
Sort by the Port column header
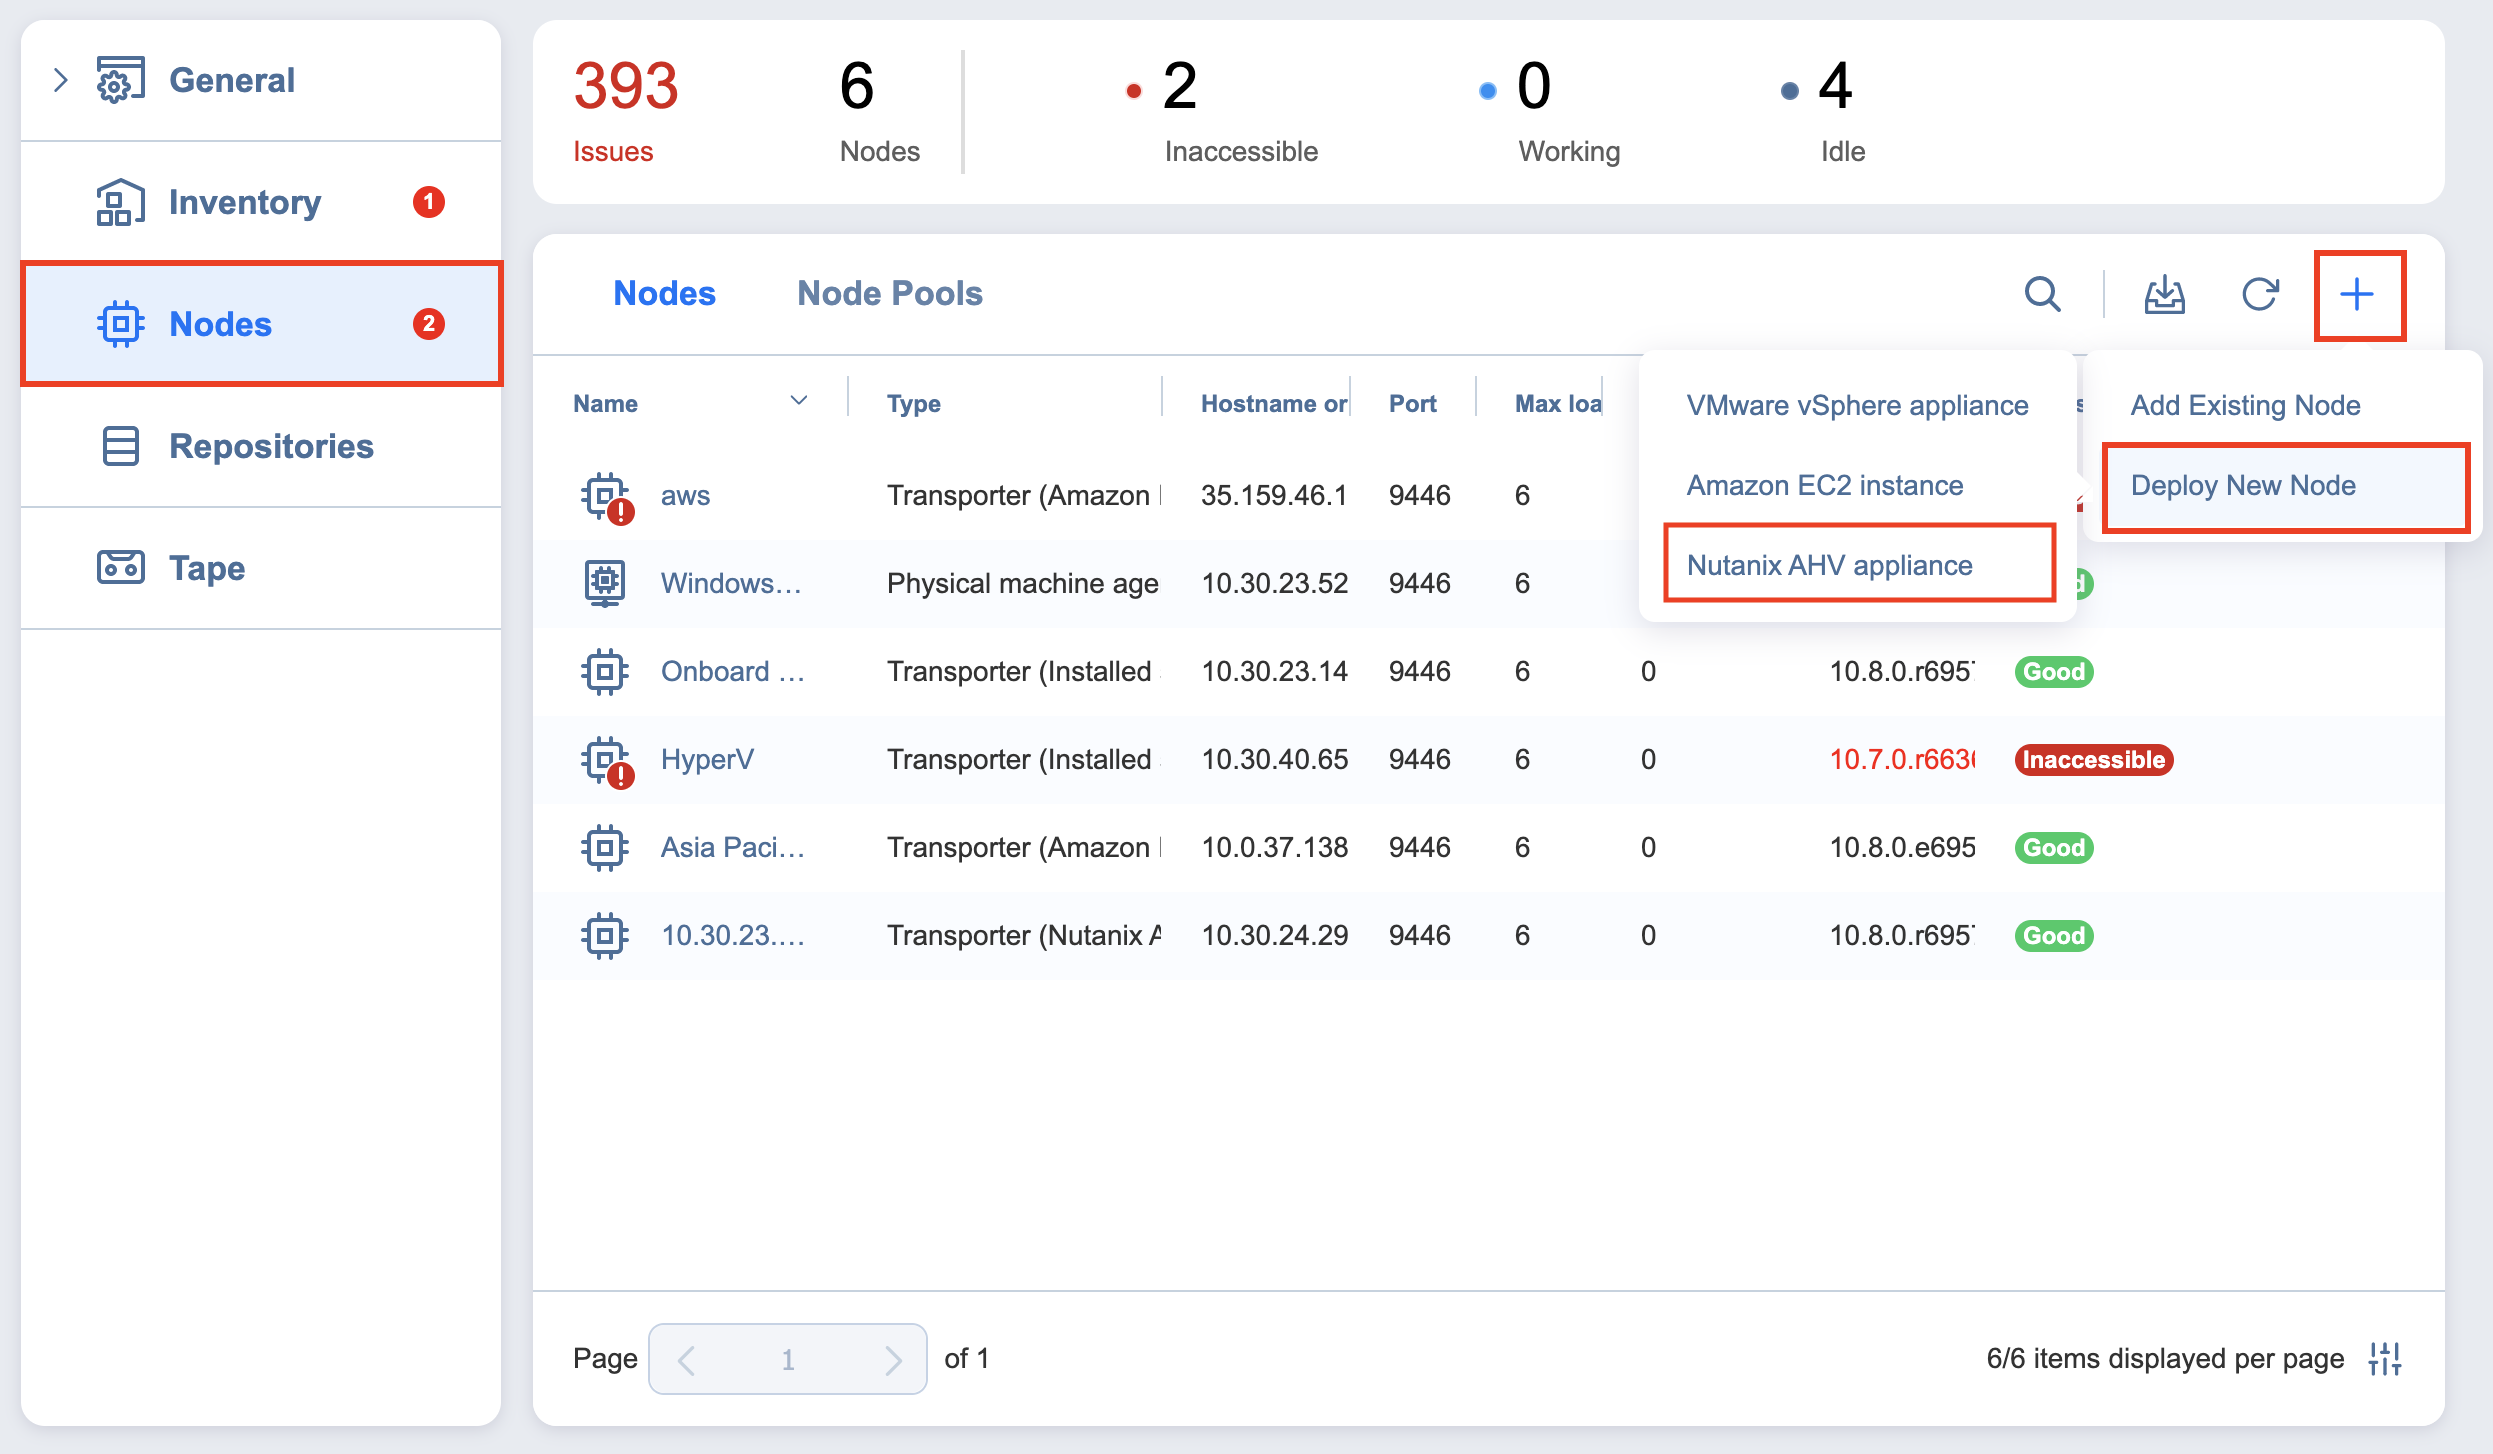pyautogui.click(x=1412, y=403)
